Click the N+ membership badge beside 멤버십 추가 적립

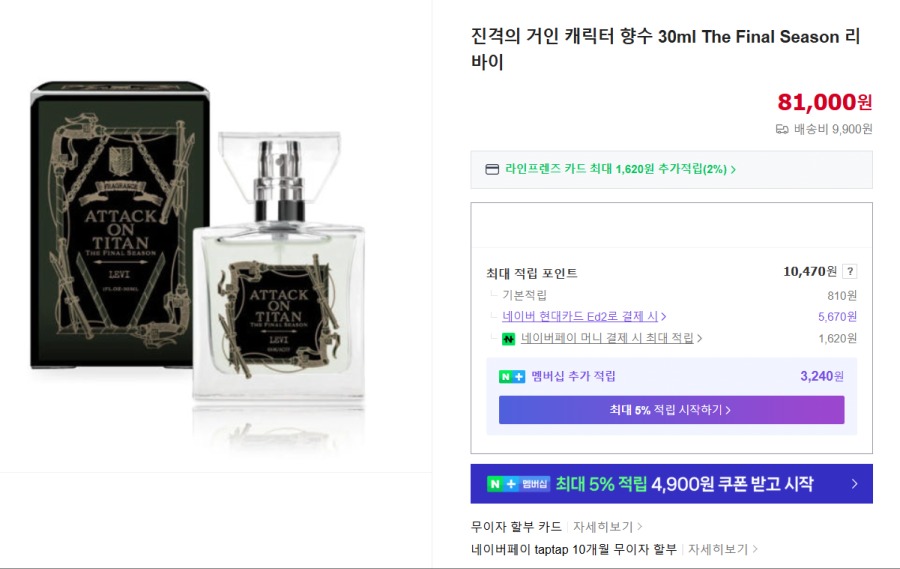click(512, 377)
